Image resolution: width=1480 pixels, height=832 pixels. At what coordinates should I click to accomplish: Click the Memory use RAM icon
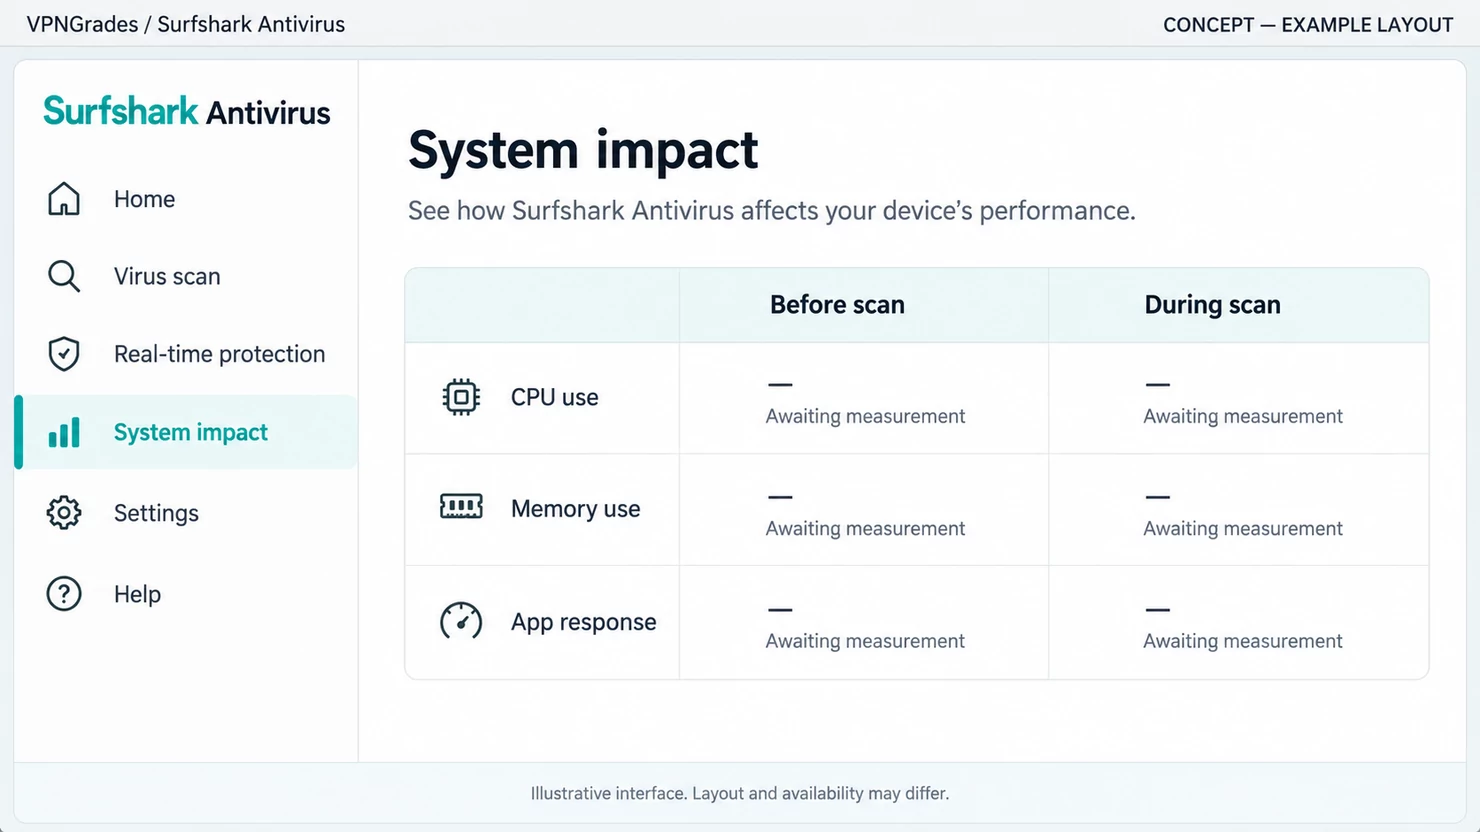pyautogui.click(x=461, y=507)
